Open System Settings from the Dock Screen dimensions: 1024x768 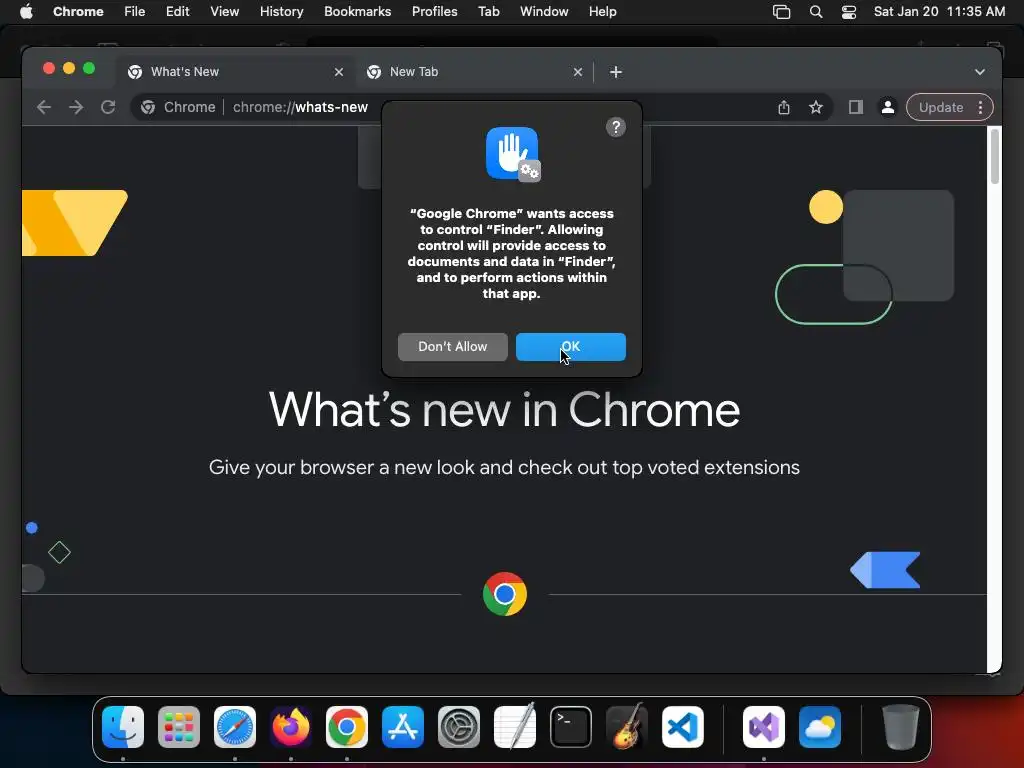[x=458, y=727]
